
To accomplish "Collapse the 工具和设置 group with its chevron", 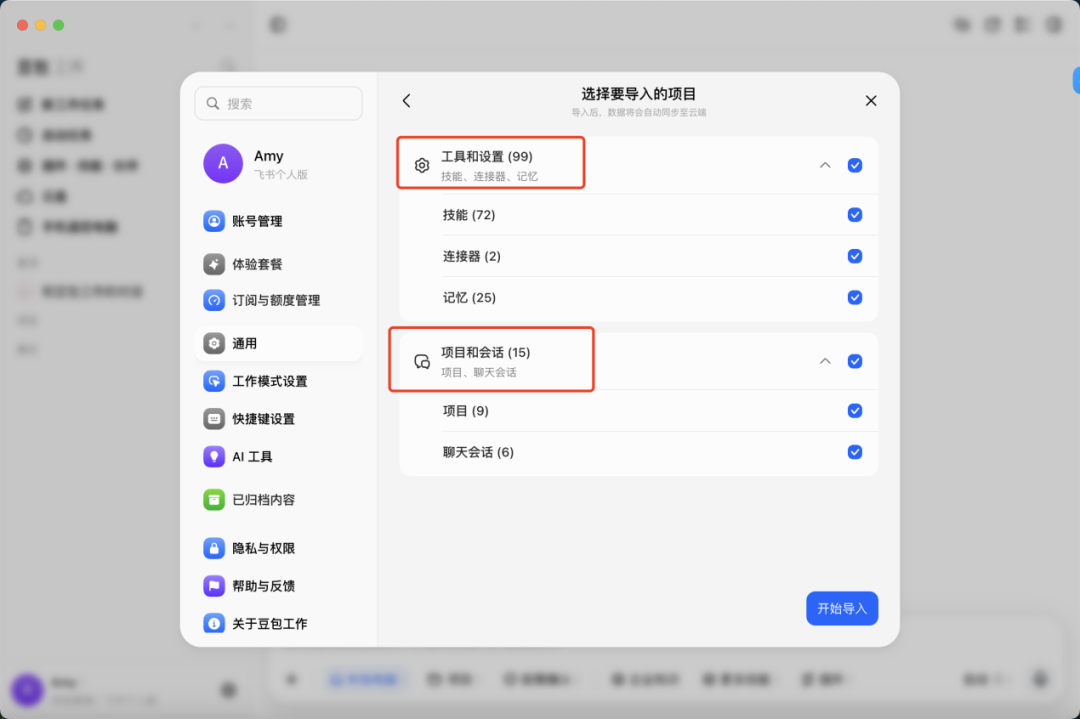I will pyautogui.click(x=825, y=165).
